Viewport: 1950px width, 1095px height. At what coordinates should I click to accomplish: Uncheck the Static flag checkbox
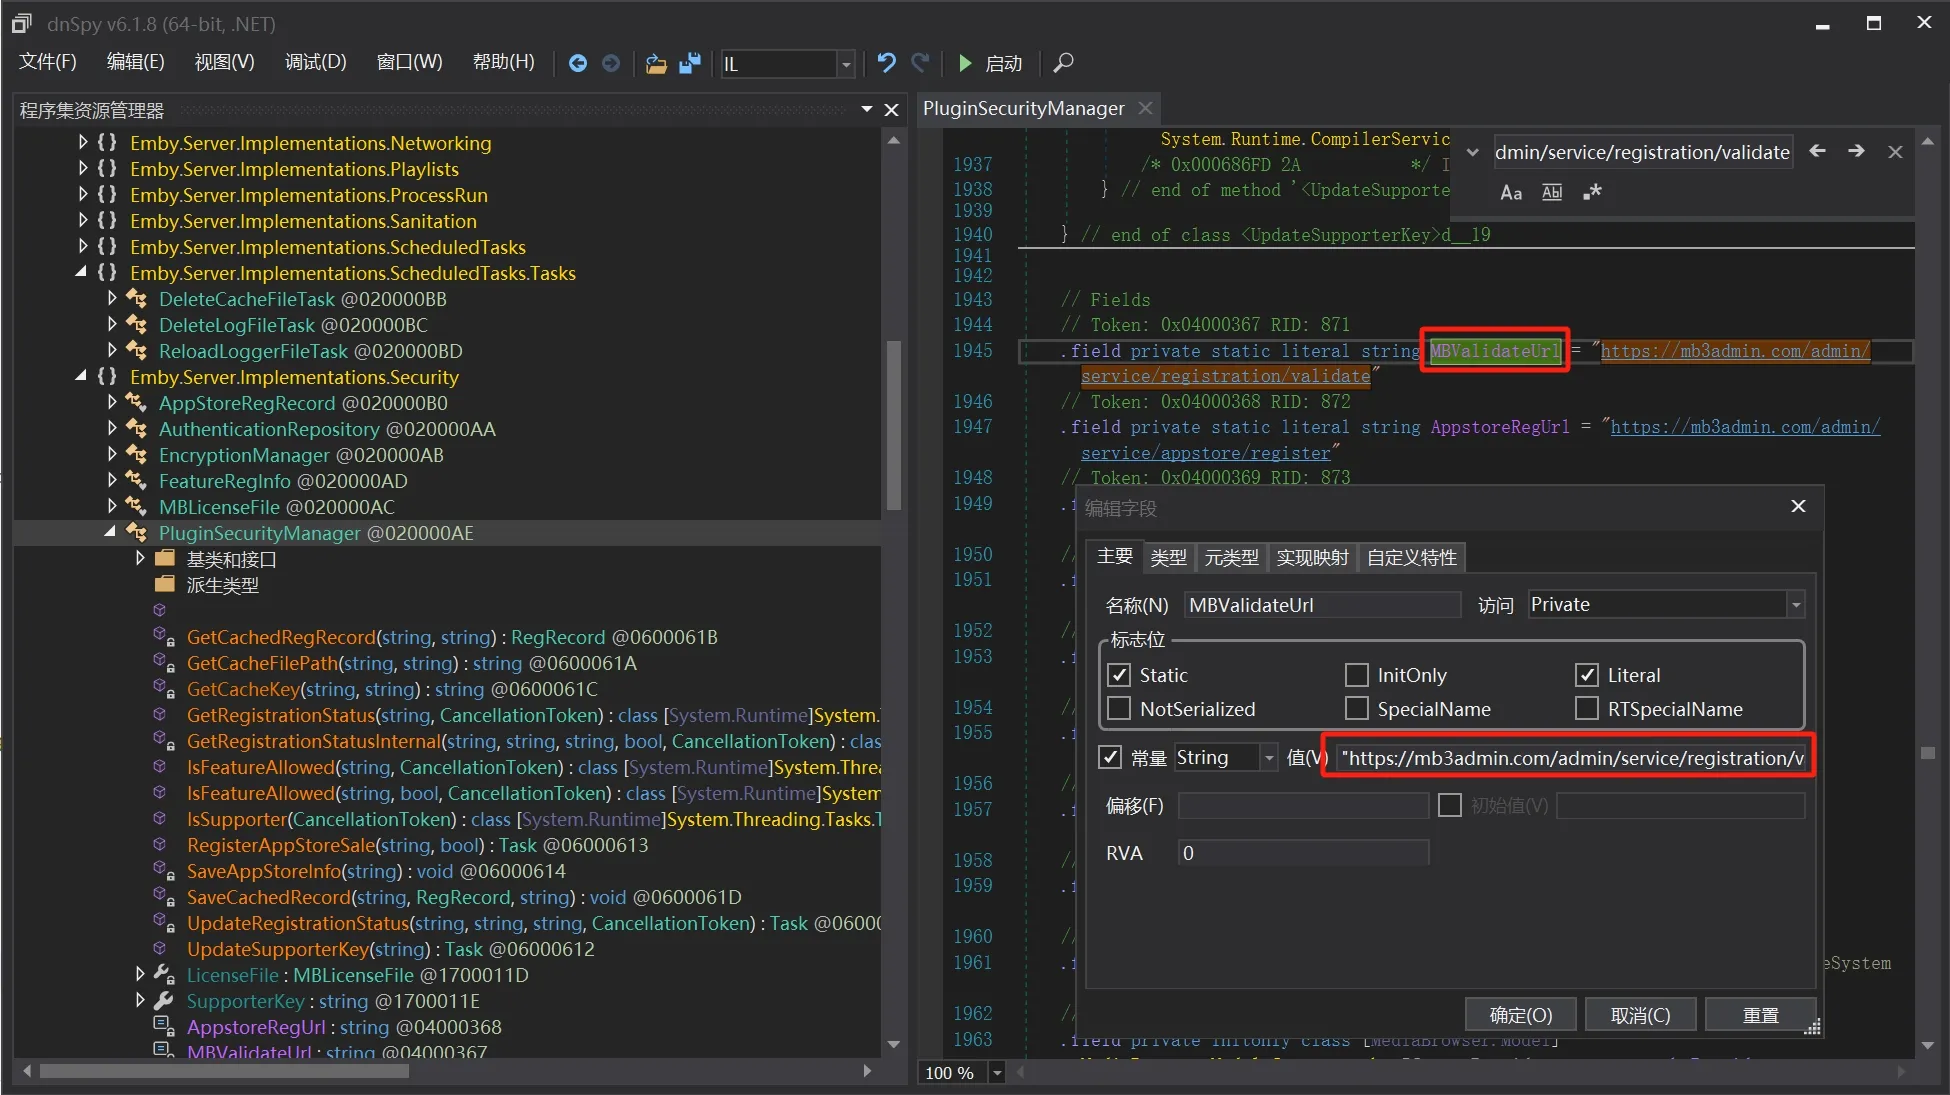1120,675
